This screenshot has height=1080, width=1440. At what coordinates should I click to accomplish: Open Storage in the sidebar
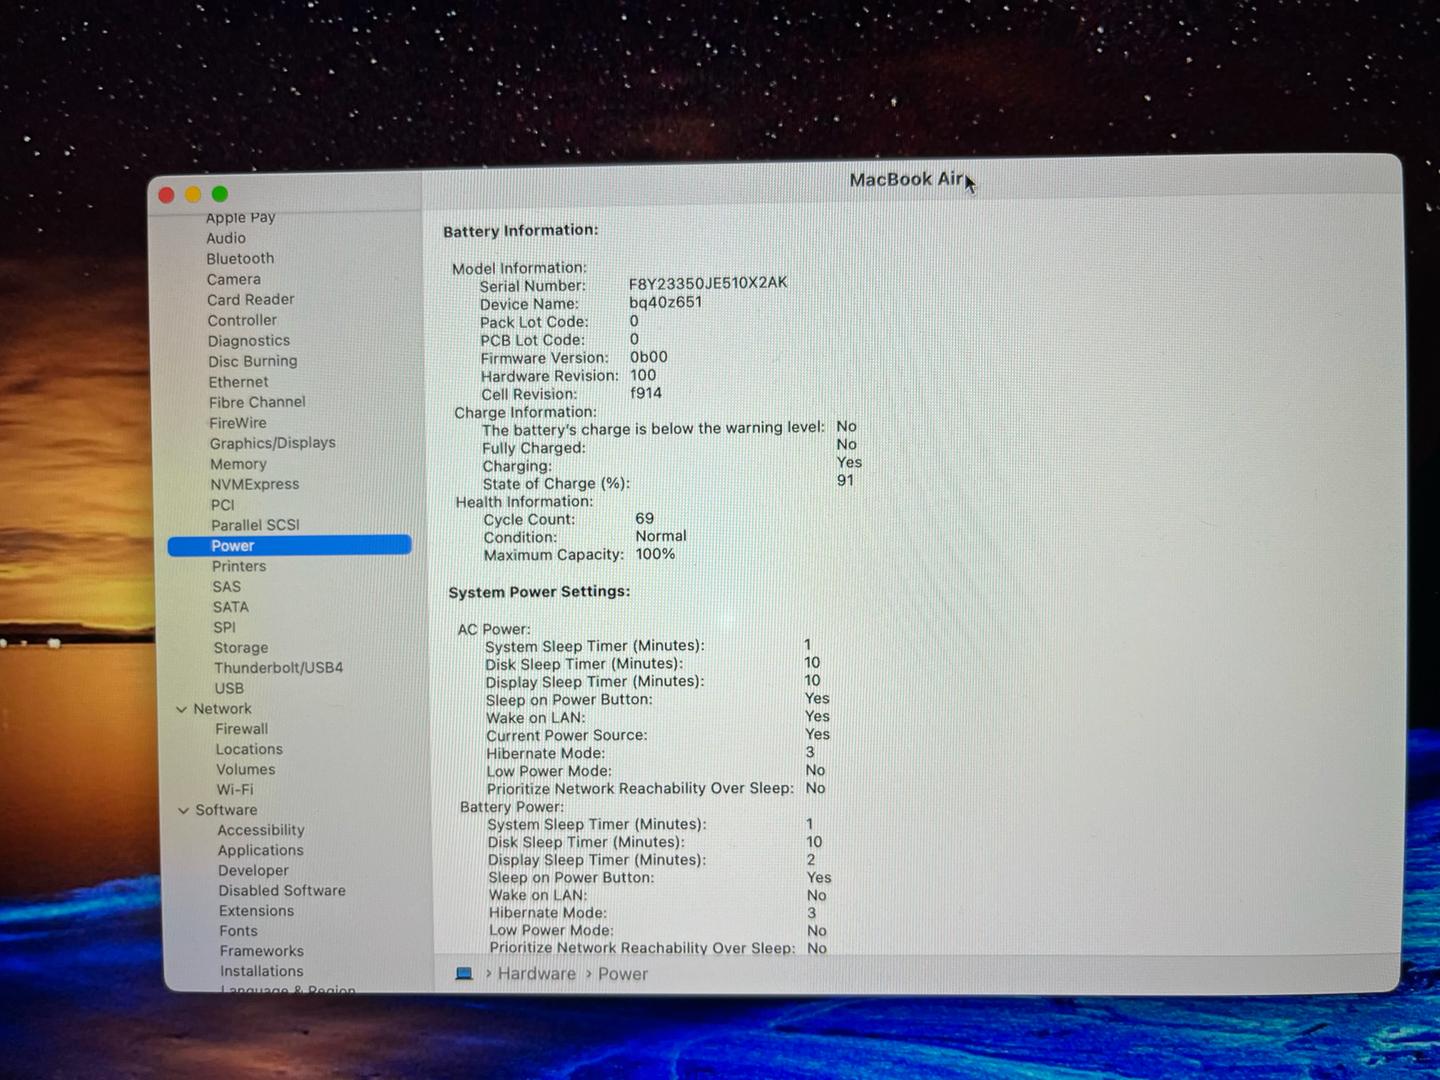[241, 648]
